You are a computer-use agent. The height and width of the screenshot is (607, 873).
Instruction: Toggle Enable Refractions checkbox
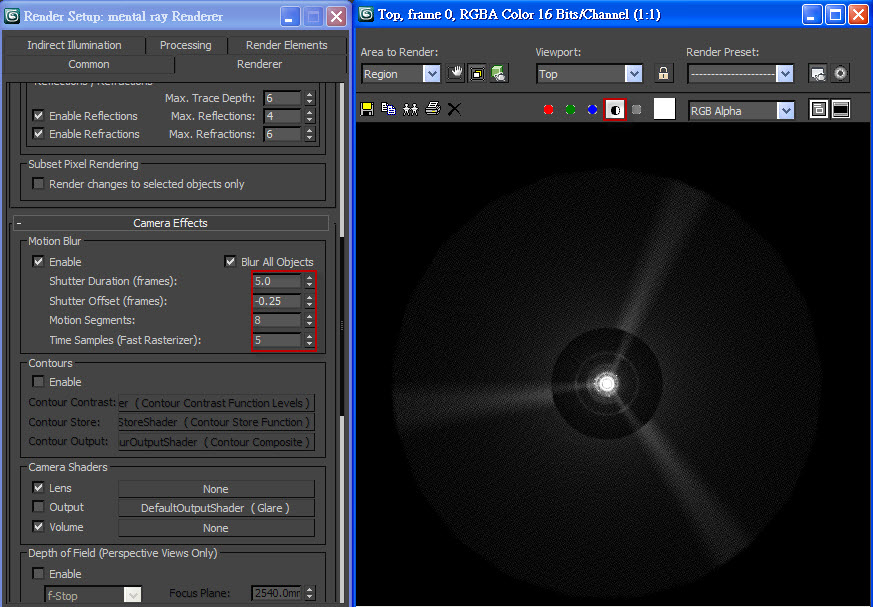38,134
